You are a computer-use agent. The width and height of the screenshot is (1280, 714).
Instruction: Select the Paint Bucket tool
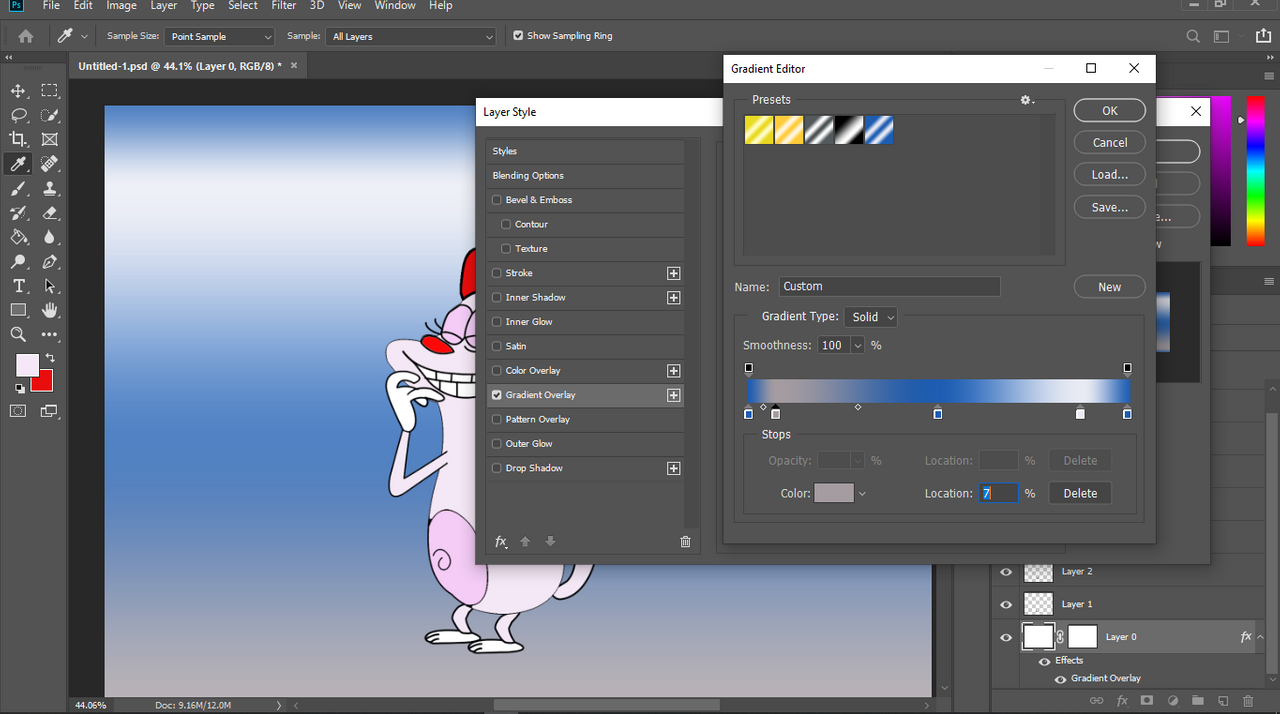click(18, 237)
